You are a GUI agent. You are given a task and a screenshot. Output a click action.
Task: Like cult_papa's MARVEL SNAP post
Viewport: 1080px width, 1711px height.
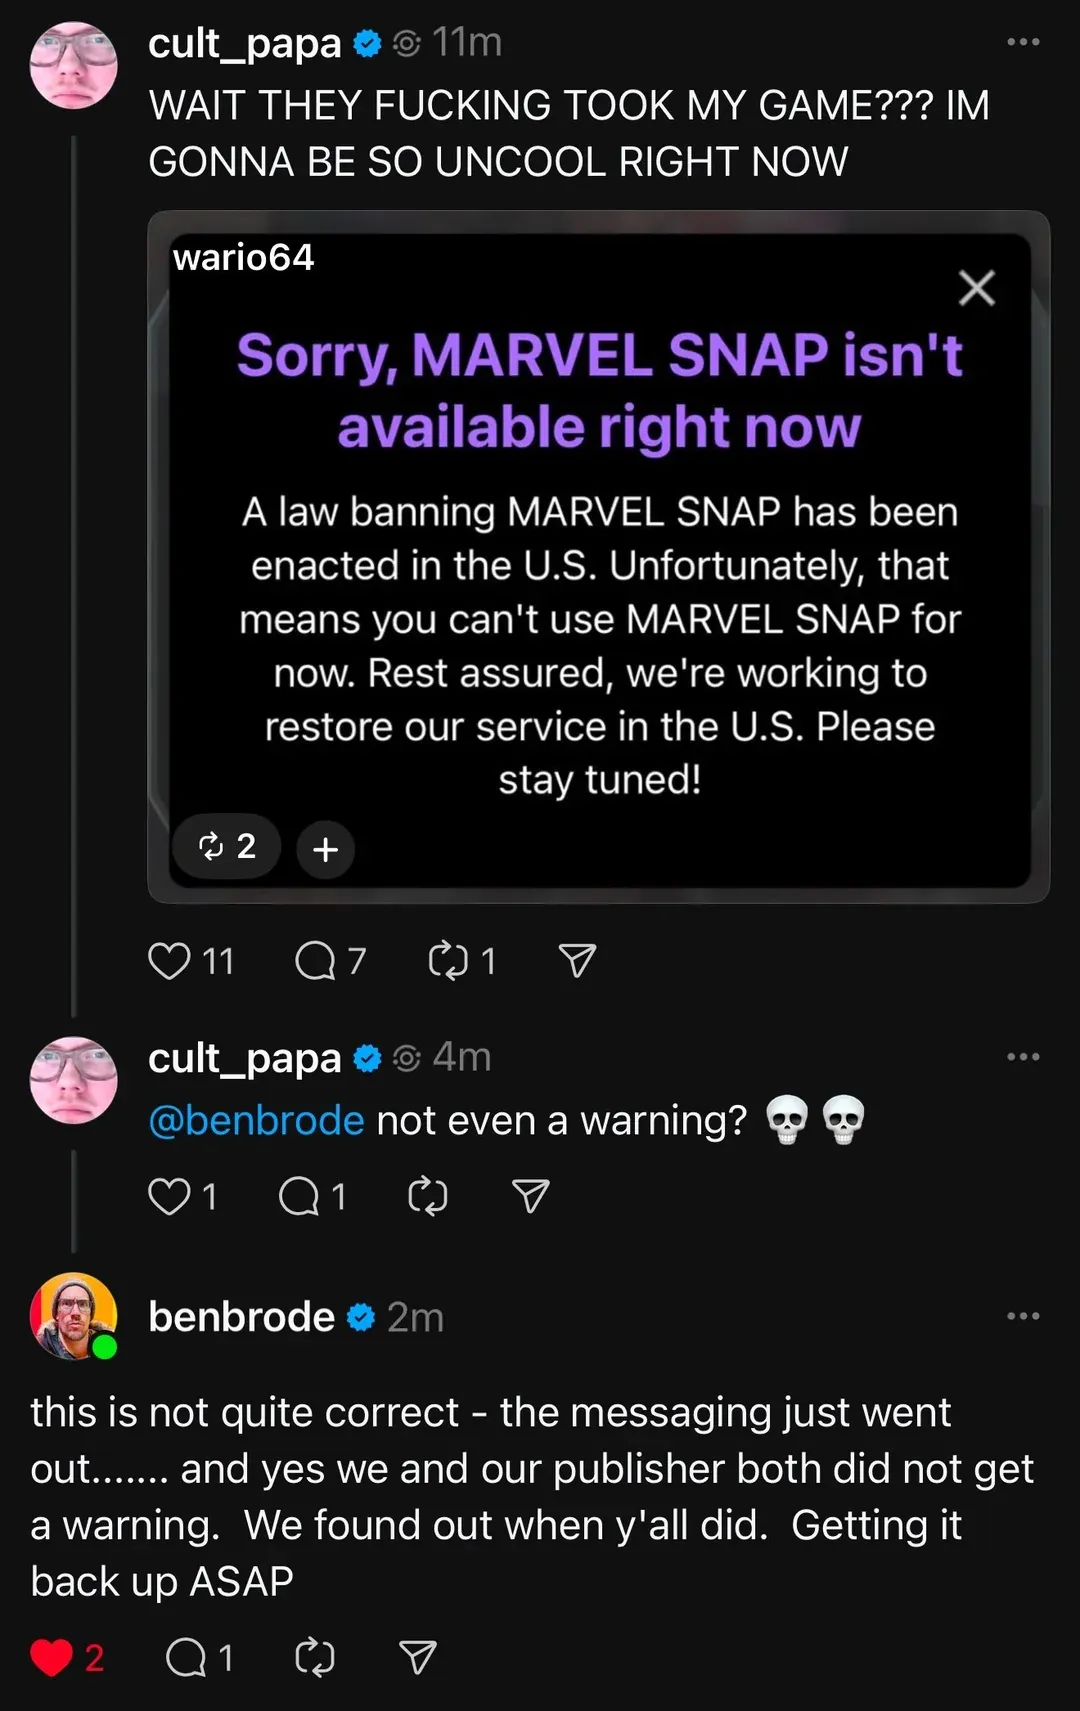pyautogui.click(x=169, y=961)
